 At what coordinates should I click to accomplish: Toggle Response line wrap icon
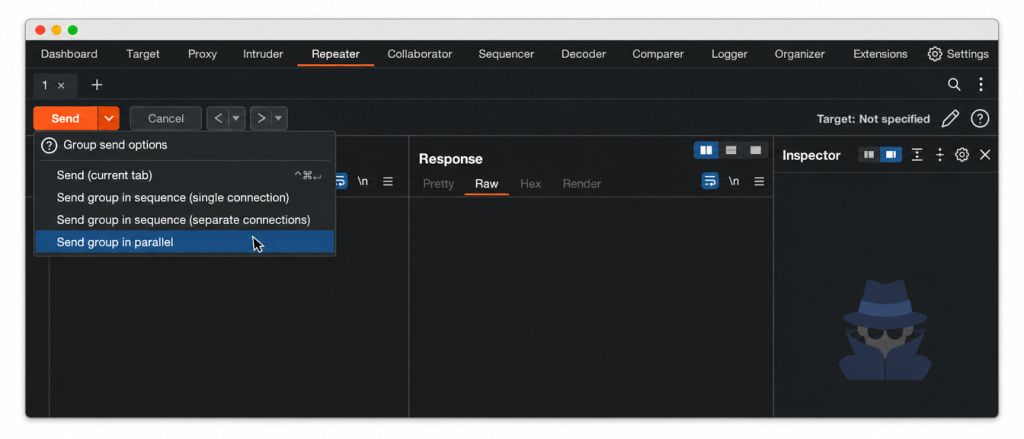click(x=710, y=181)
